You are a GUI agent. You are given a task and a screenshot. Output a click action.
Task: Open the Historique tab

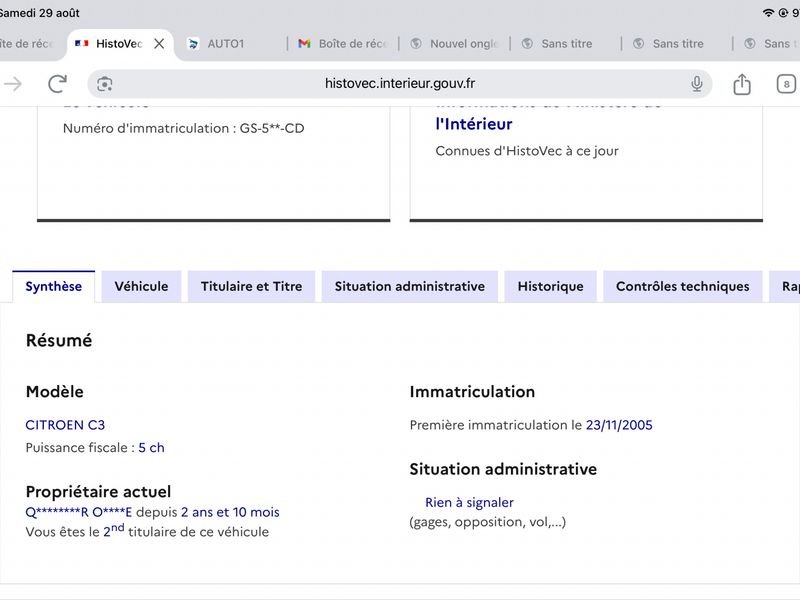pos(551,286)
